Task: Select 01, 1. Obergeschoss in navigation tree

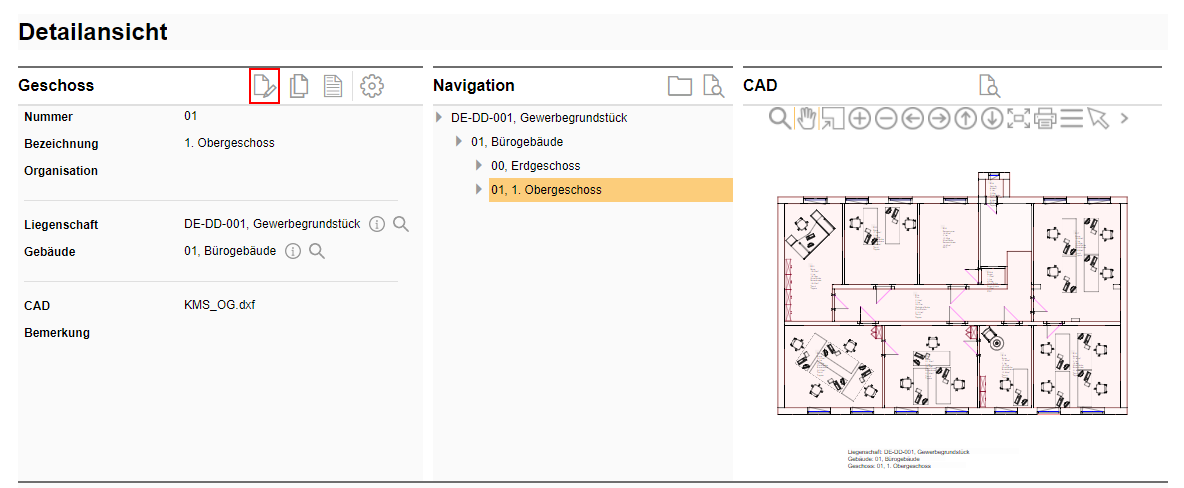Action: point(546,190)
